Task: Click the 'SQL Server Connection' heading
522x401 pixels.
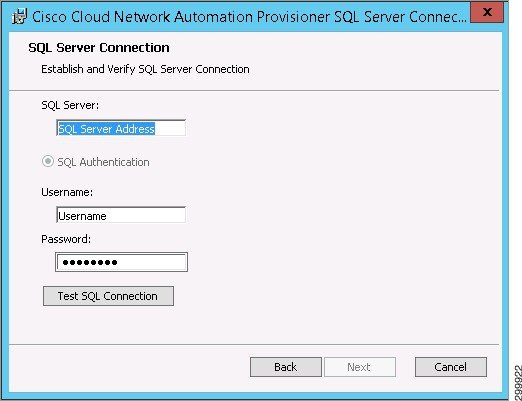Action: pyautogui.click(x=99, y=48)
